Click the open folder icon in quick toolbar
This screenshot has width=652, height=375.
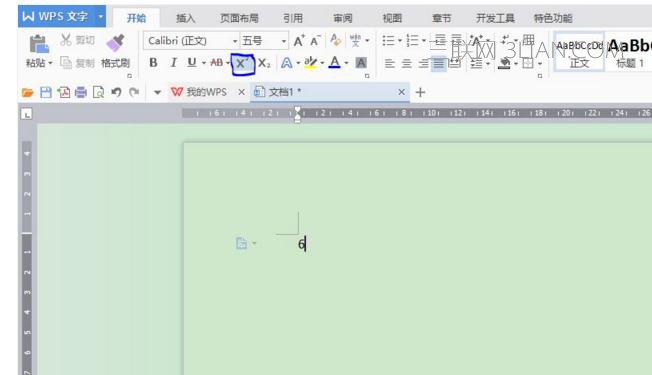(x=27, y=92)
